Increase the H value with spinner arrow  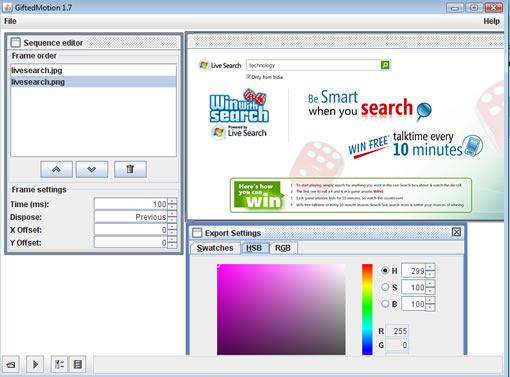click(430, 267)
